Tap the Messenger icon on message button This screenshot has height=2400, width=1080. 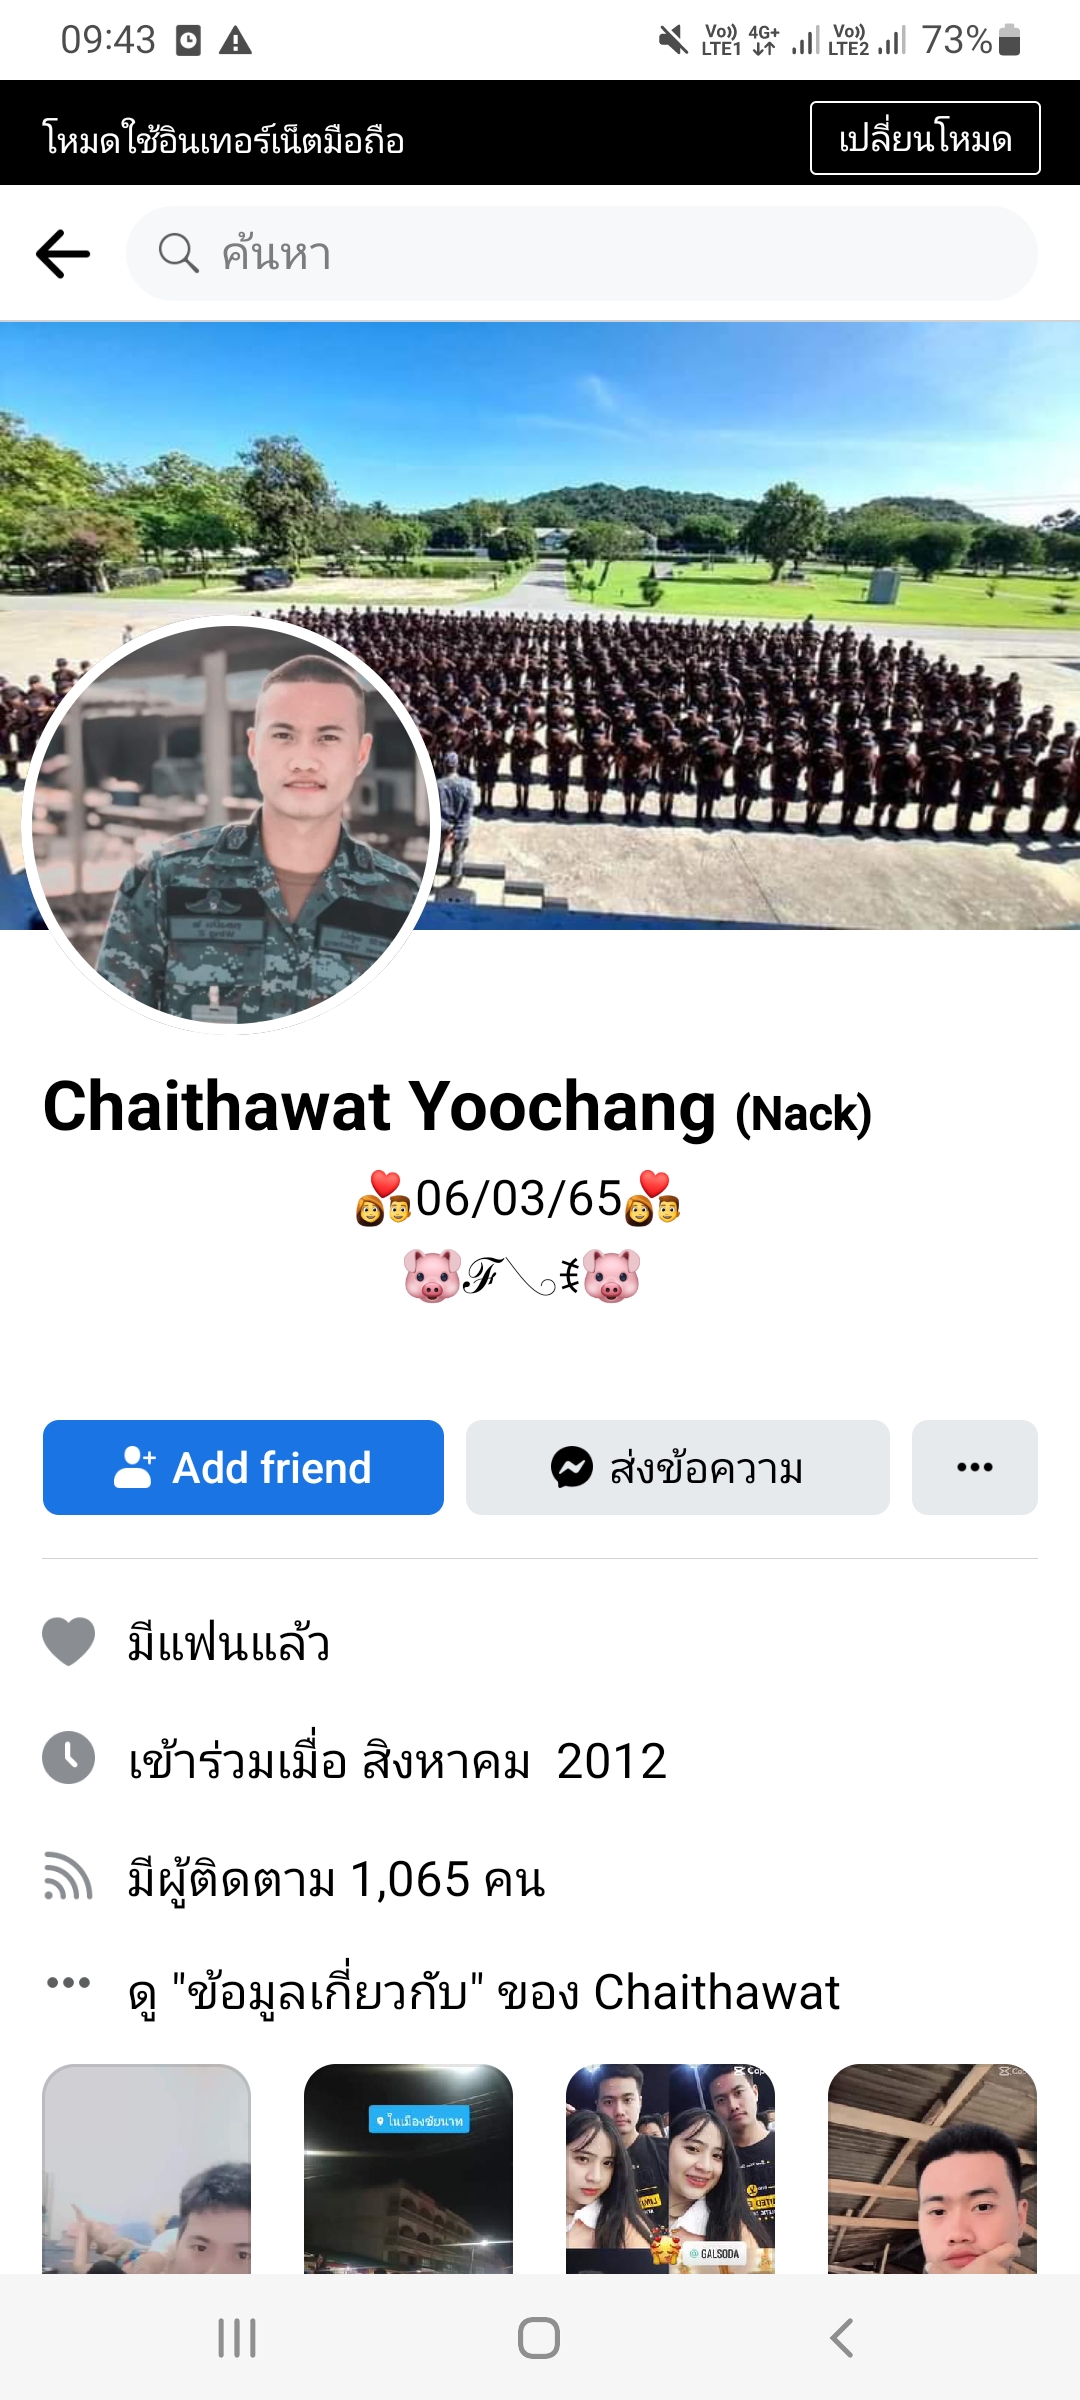(x=572, y=1467)
